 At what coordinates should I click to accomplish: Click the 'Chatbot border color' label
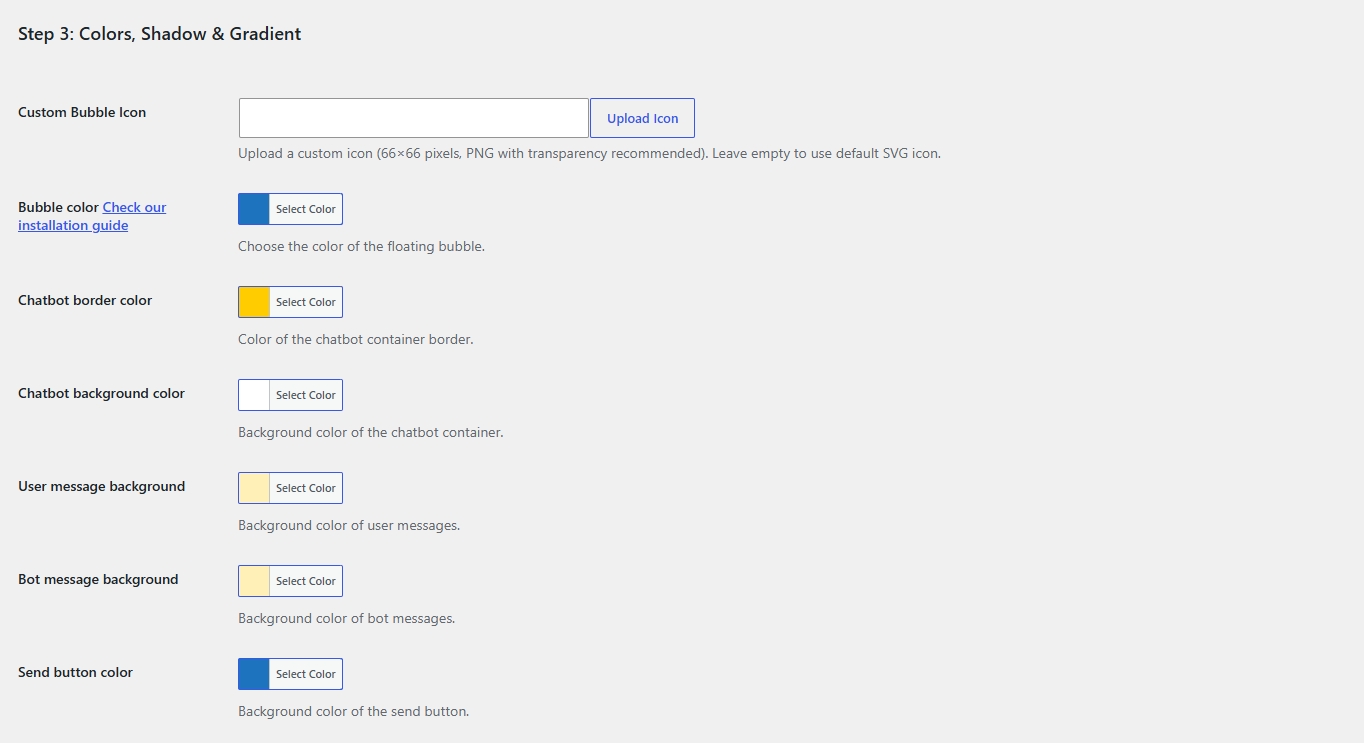pyautogui.click(x=85, y=300)
